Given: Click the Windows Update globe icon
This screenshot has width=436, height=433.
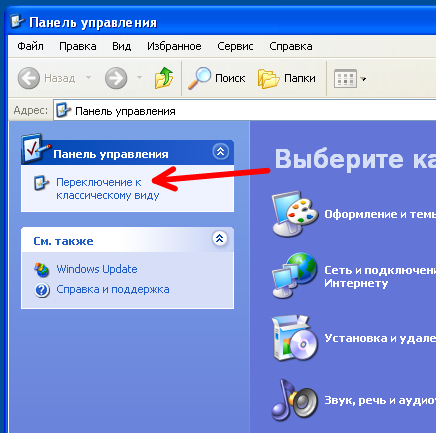Looking at the screenshot, I should (42, 270).
